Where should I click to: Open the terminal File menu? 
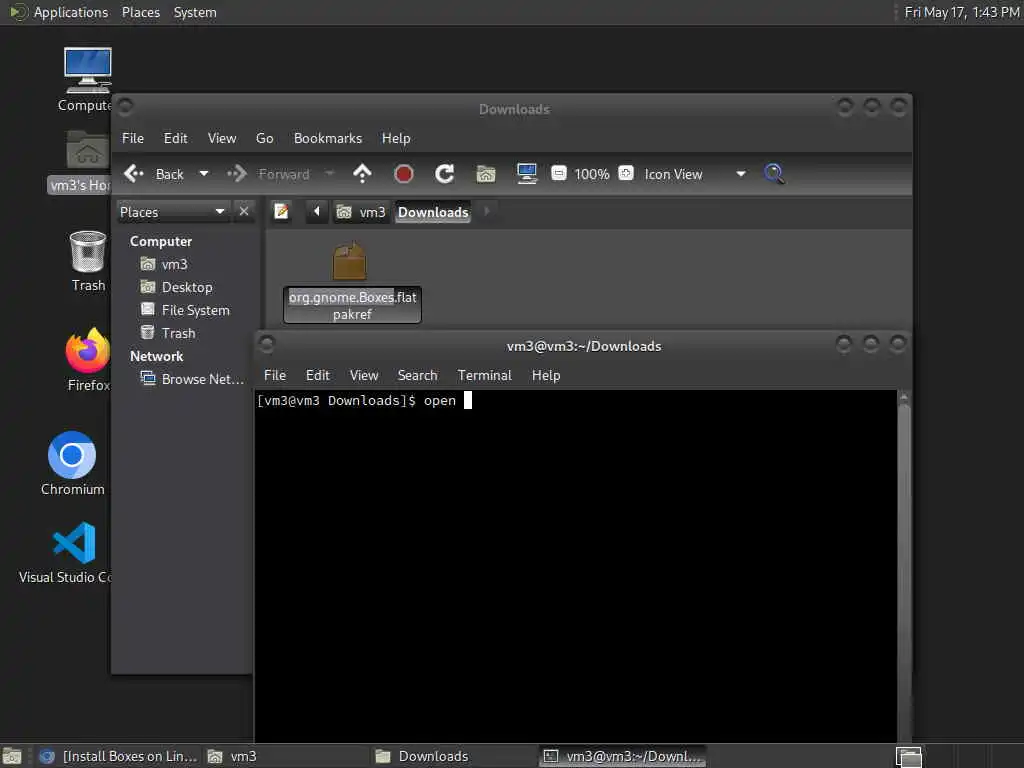274,376
